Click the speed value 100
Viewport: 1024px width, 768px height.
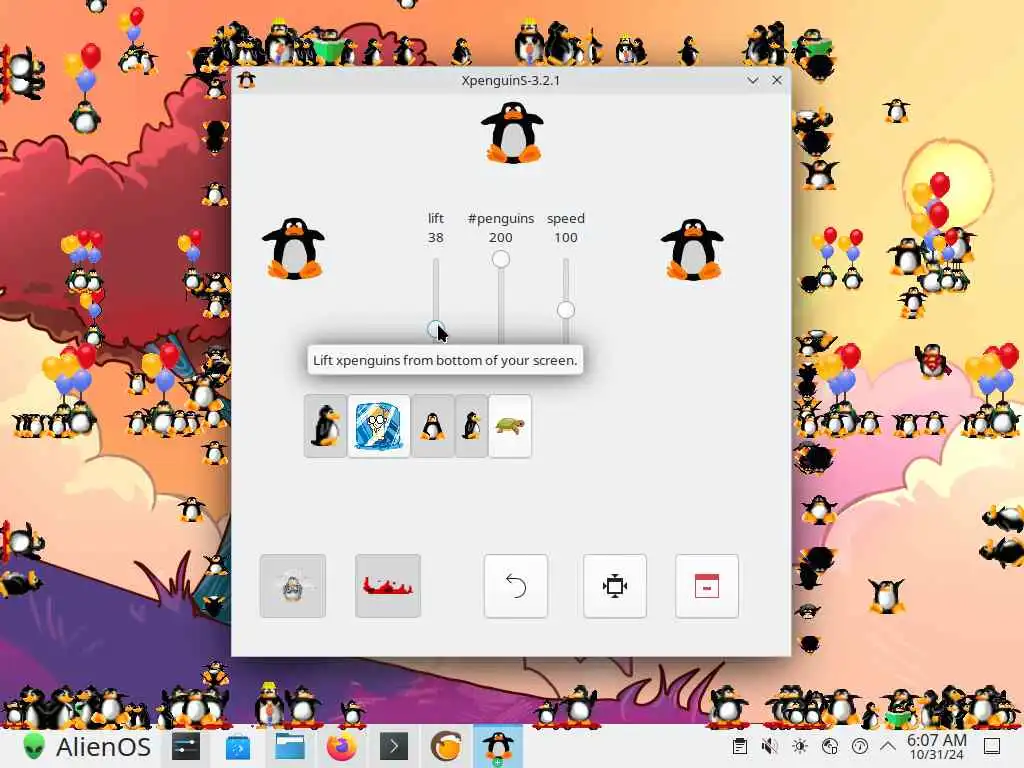(566, 238)
